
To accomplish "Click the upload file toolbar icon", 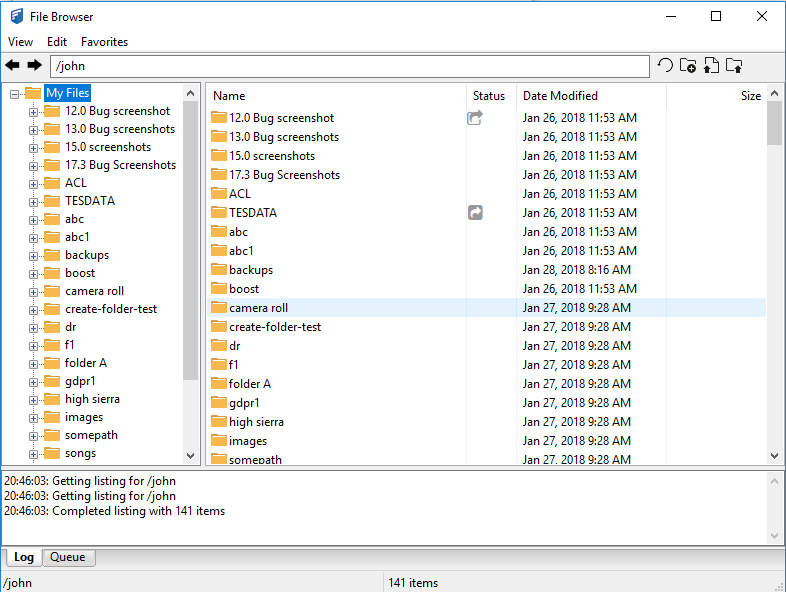I will point(711,66).
